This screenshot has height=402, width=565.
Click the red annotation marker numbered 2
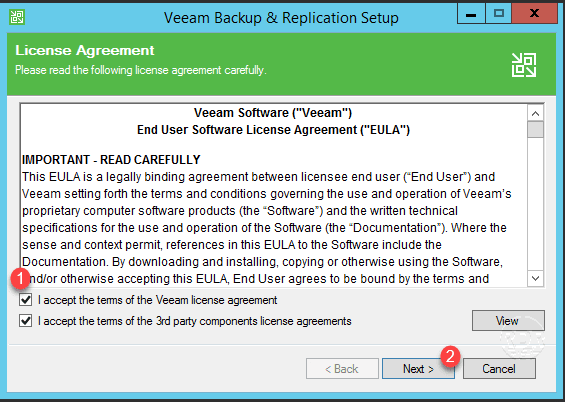point(450,357)
